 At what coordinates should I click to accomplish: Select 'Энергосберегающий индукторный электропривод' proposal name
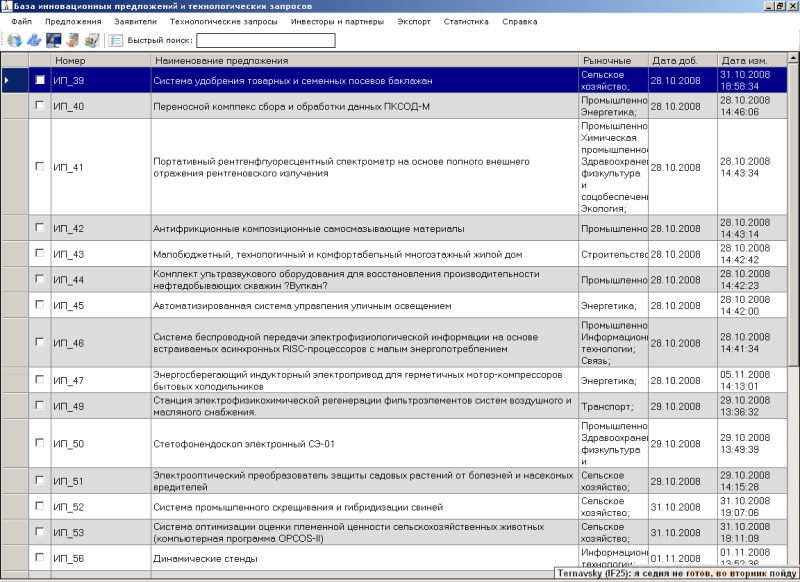(365, 381)
